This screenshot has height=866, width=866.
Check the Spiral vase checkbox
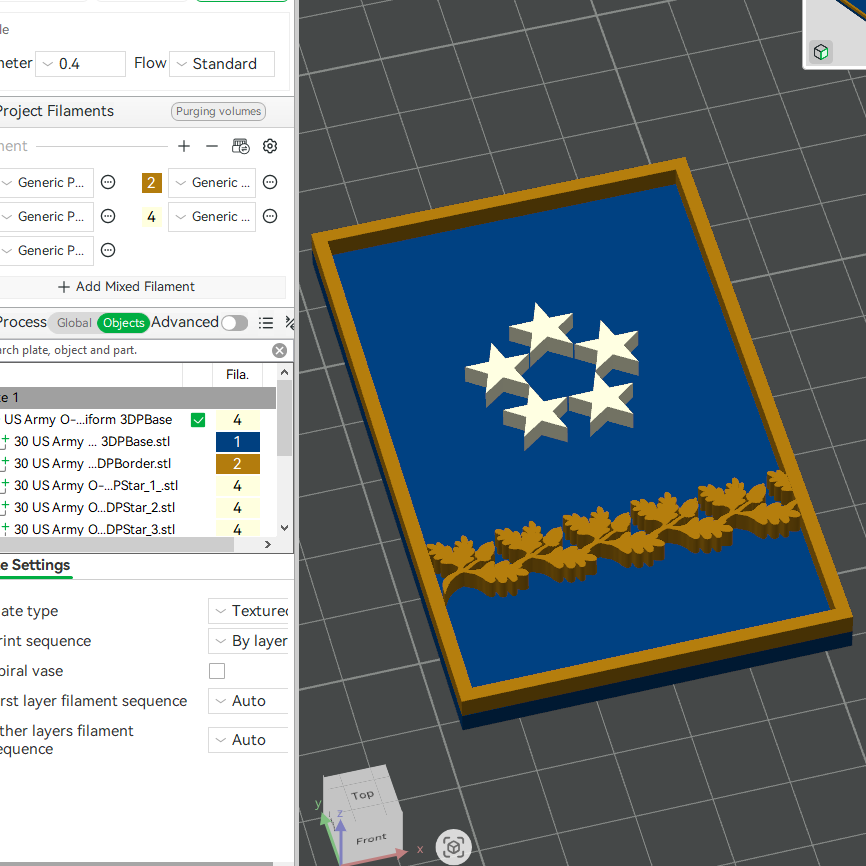pyautogui.click(x=217, y=671)
